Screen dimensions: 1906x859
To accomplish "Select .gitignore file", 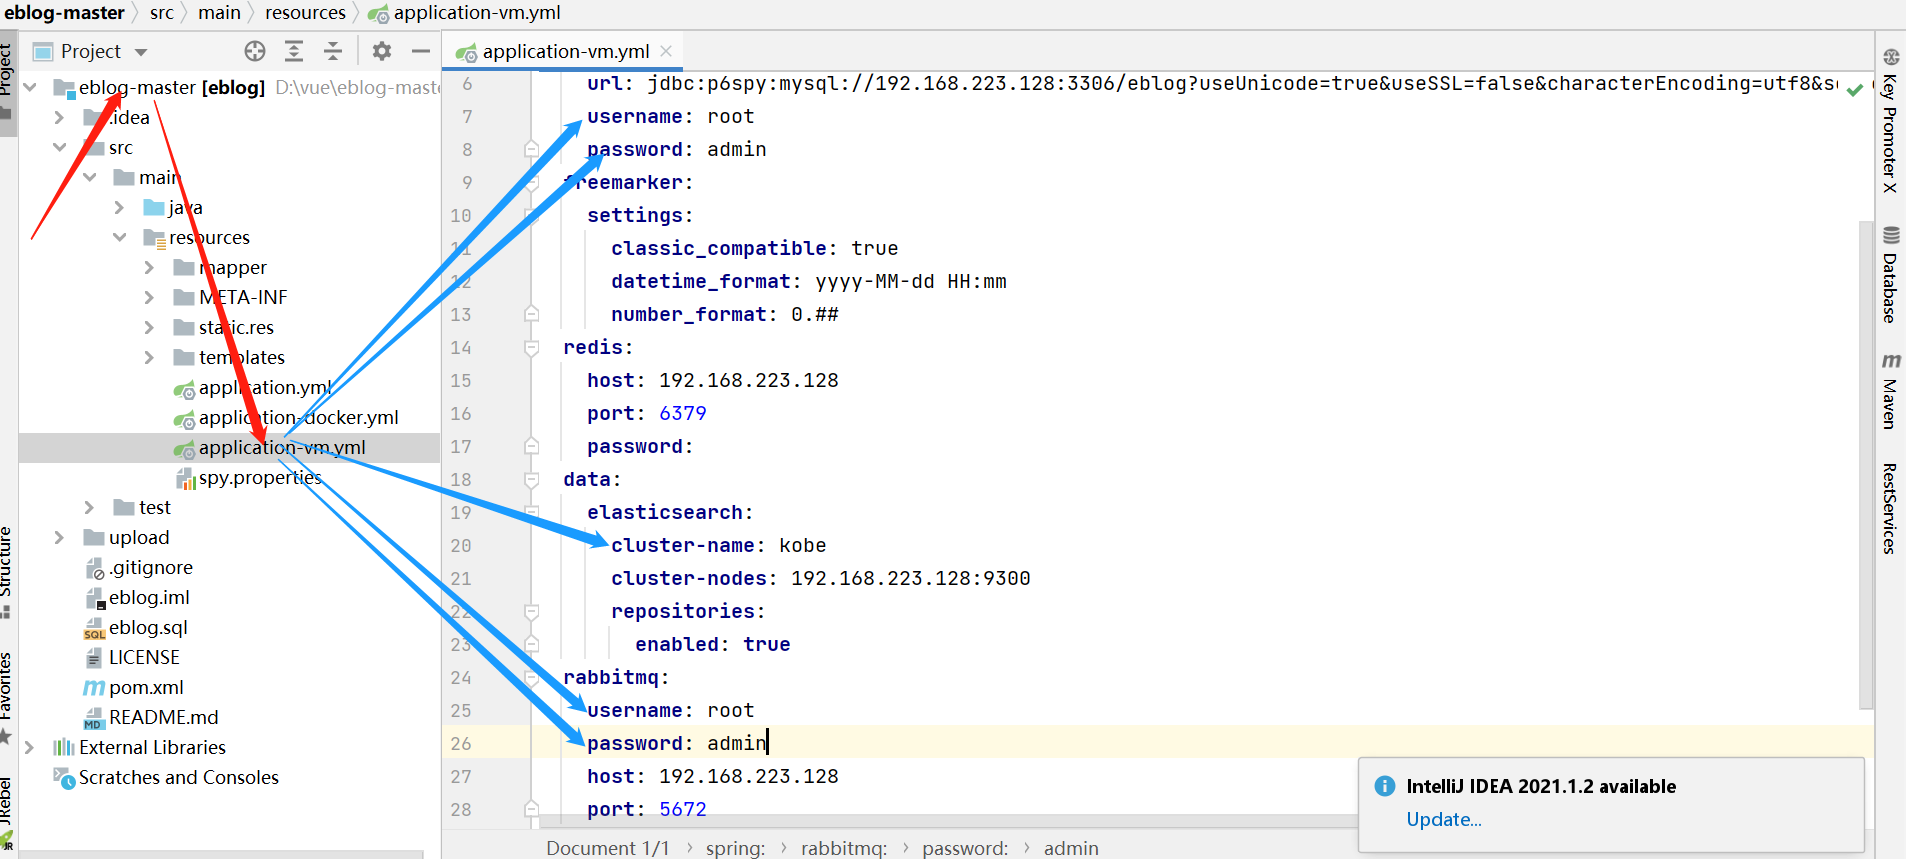I will tap(150, 567).
